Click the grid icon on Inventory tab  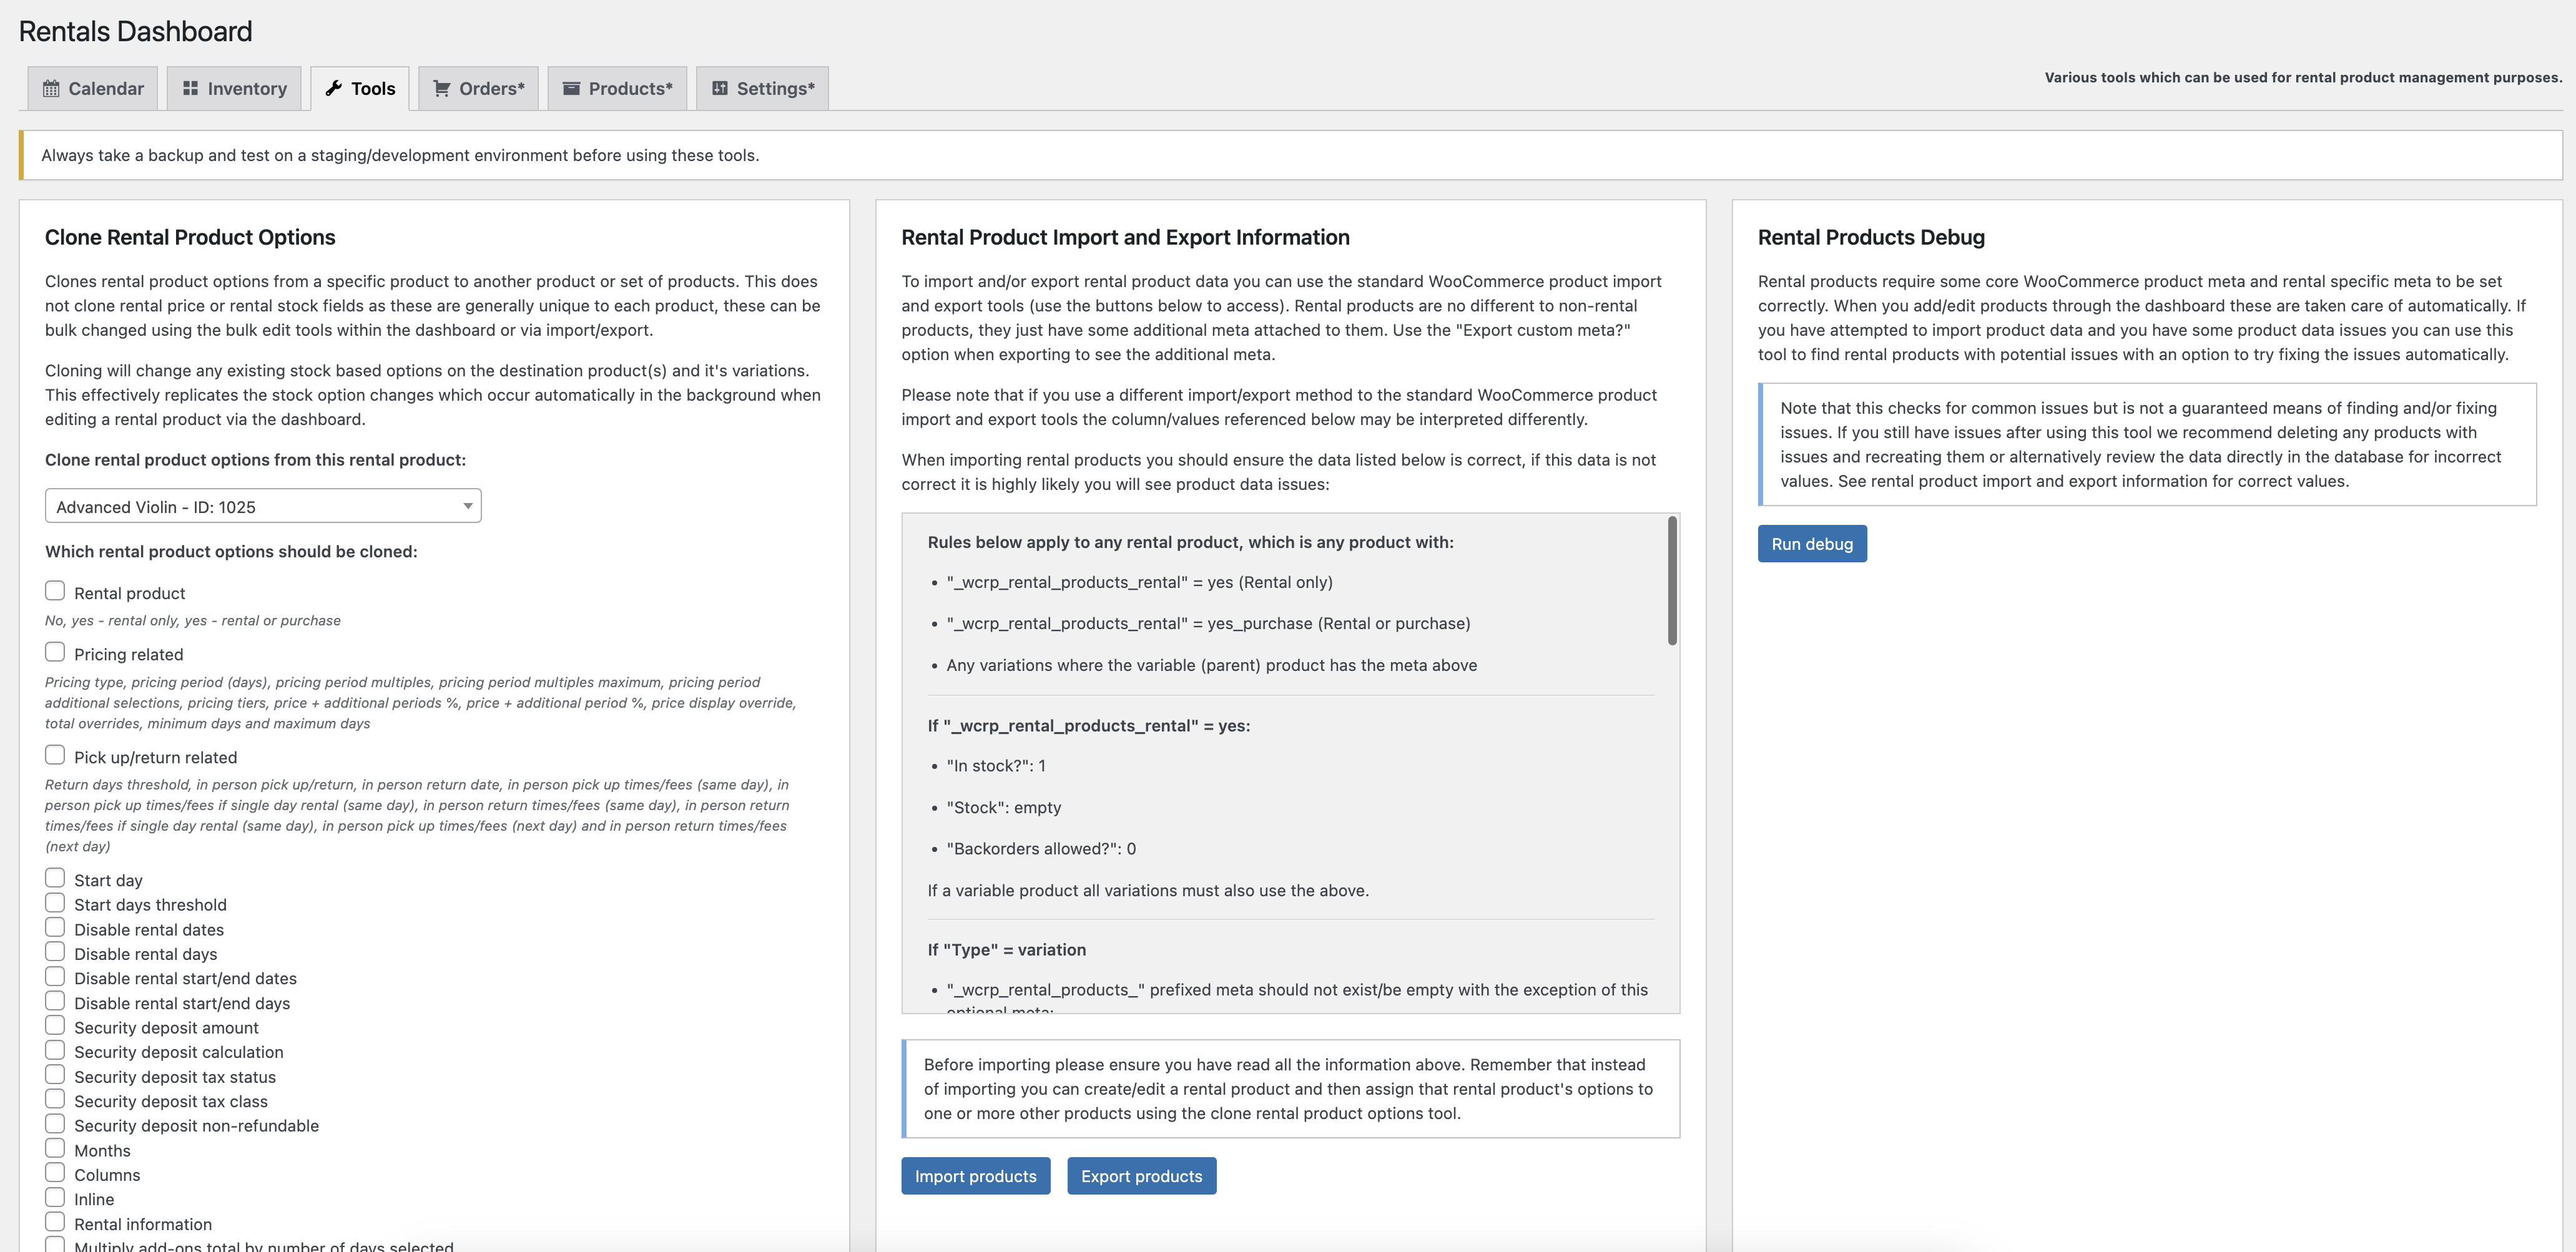[190, 88]
